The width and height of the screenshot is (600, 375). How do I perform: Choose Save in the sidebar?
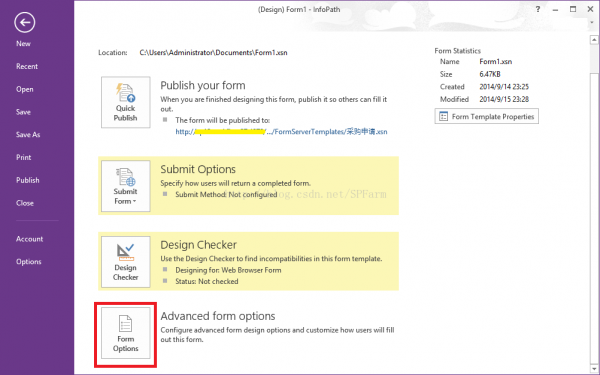[x=23, y=112]
